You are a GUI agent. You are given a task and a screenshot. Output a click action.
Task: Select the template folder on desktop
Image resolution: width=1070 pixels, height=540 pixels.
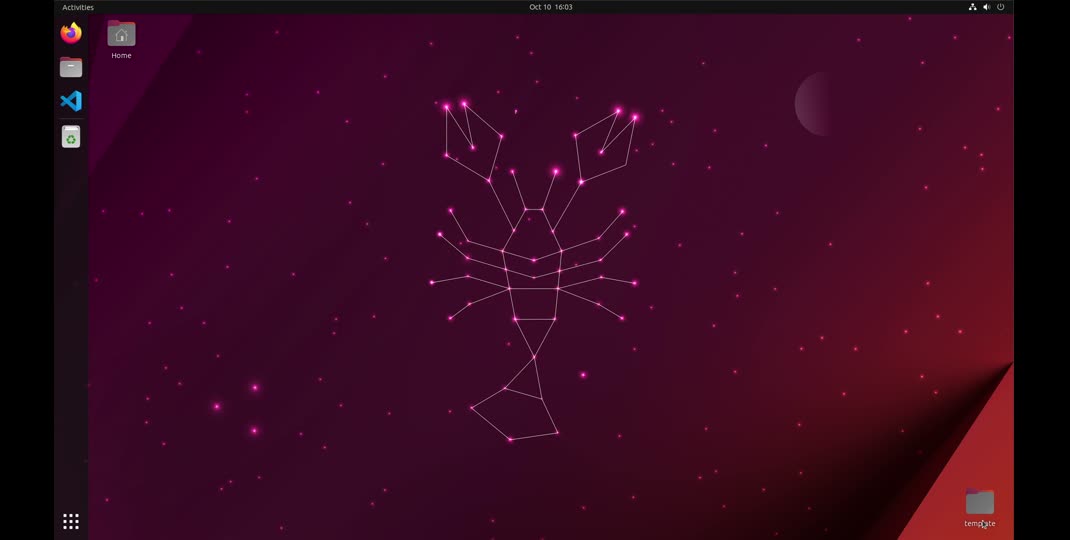pyautogui.click(x=980, y=502)
